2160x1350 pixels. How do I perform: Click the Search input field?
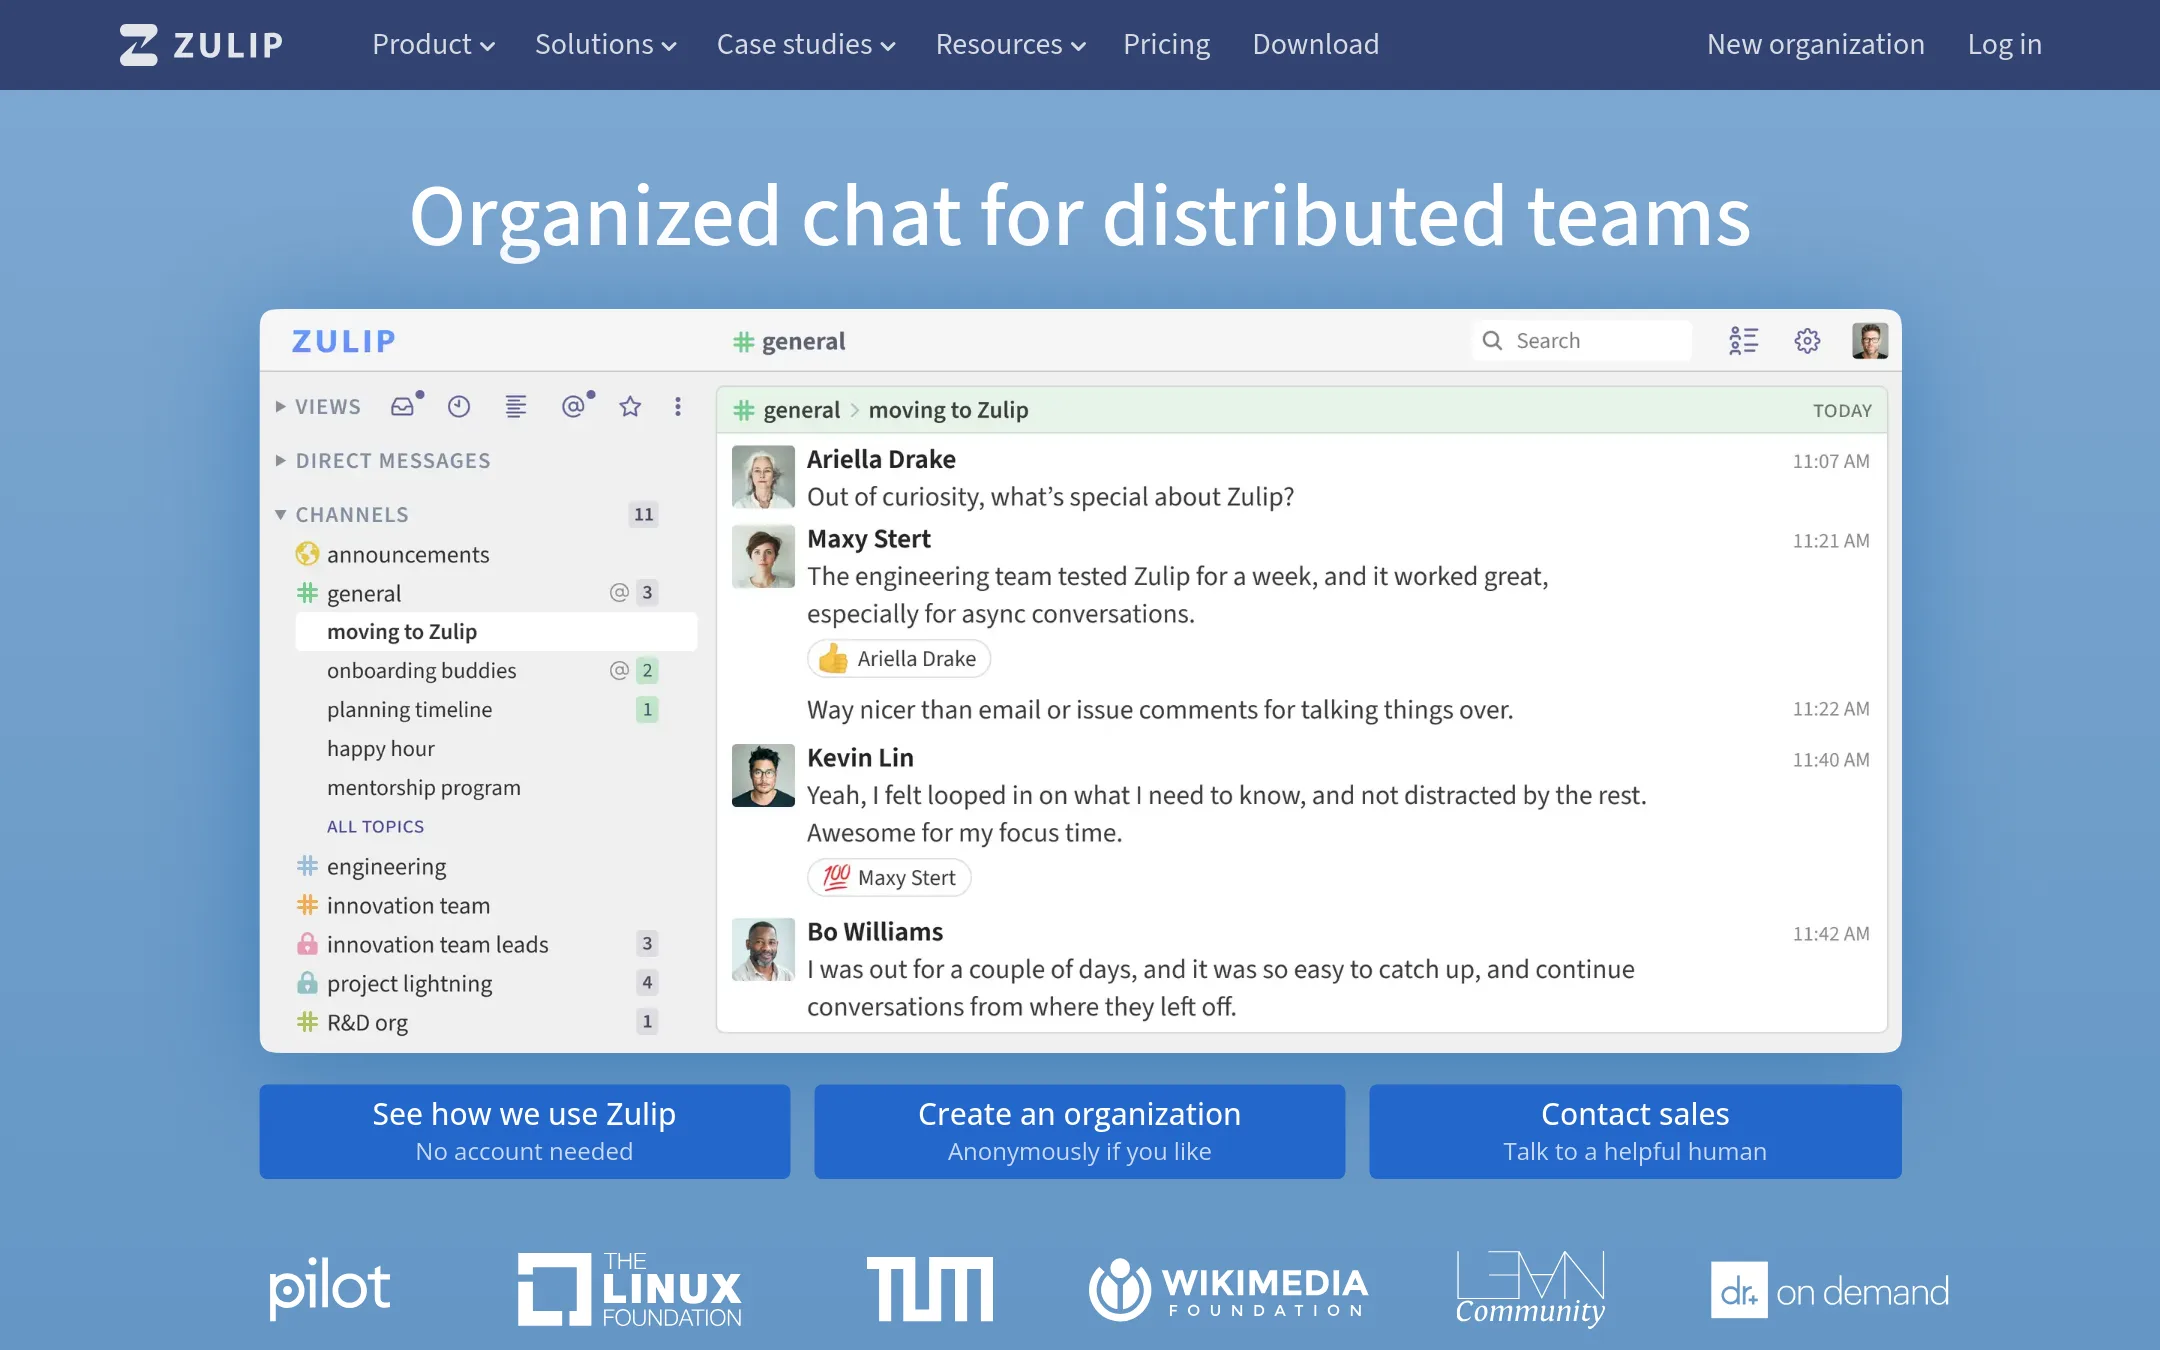(x=1582, y=341)
